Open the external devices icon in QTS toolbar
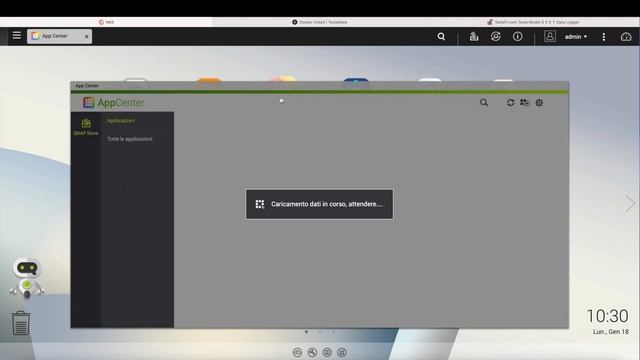 [496, 36]
